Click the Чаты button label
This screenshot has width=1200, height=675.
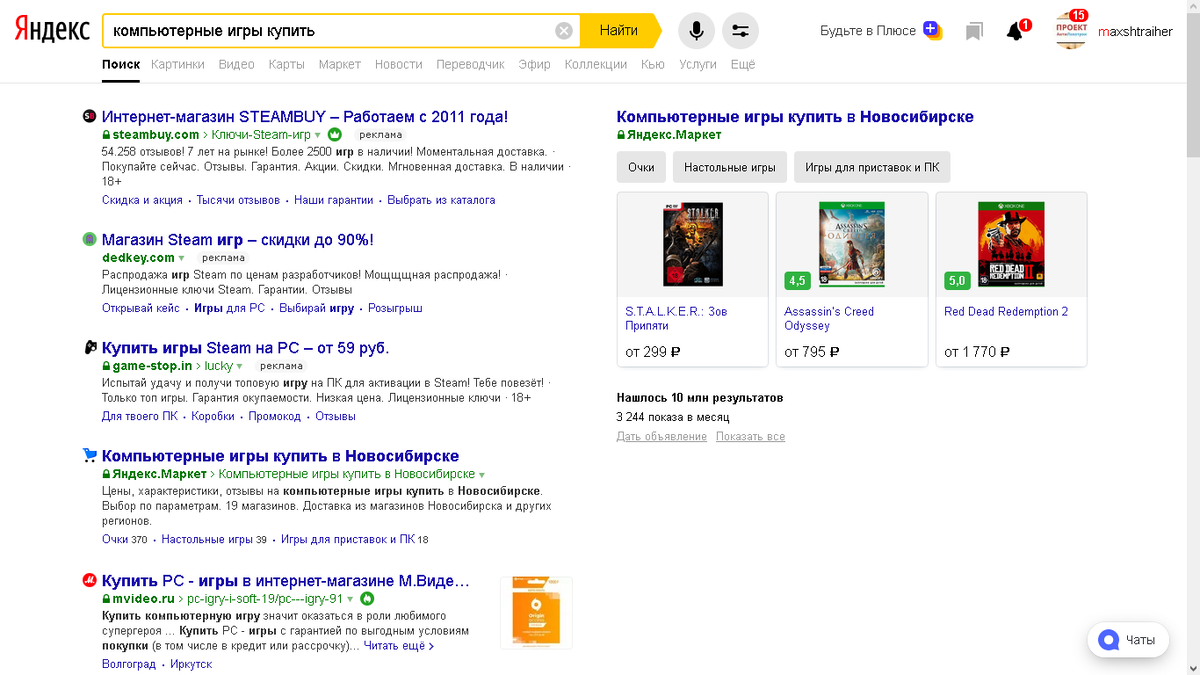click(1140, 640)
